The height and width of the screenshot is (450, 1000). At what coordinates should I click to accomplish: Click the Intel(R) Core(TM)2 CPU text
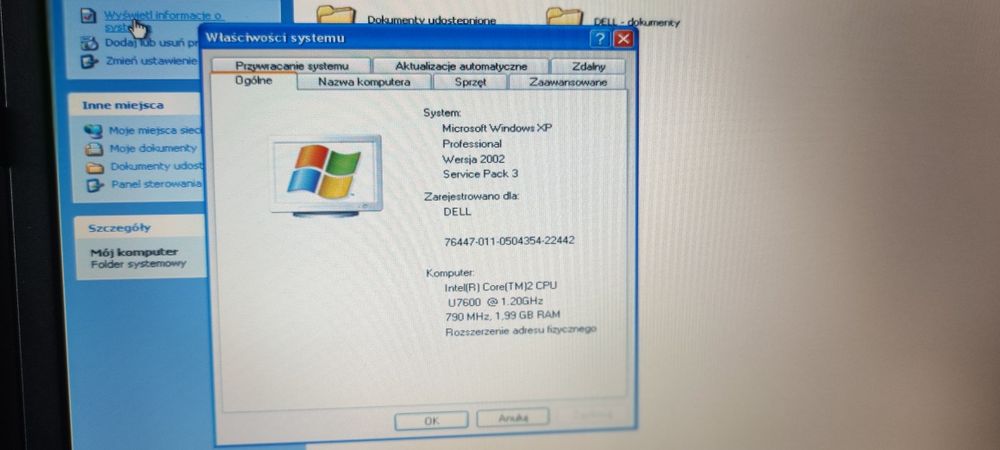(501, 287)
